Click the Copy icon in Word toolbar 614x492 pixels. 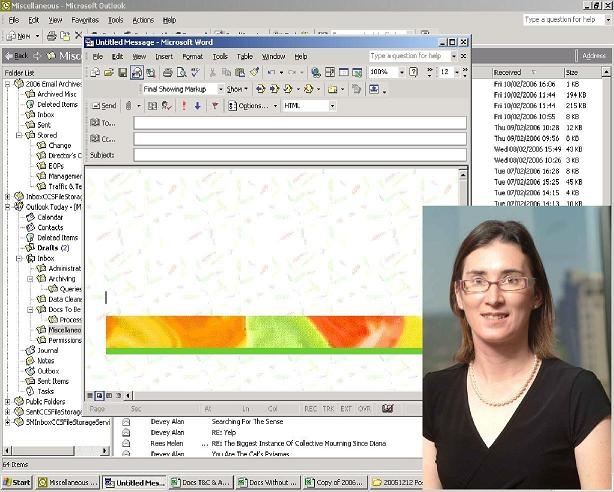(x=226, y=72)
